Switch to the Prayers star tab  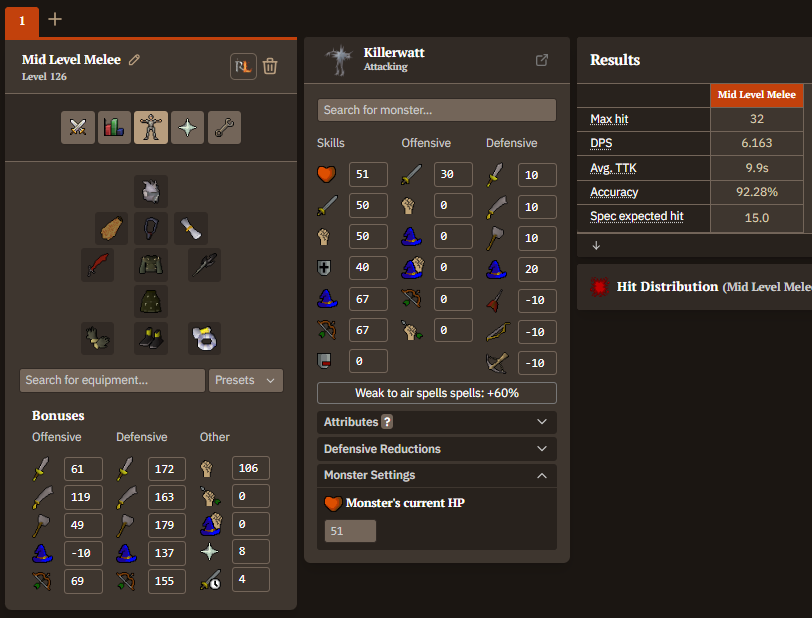click(x=187, y=127)
